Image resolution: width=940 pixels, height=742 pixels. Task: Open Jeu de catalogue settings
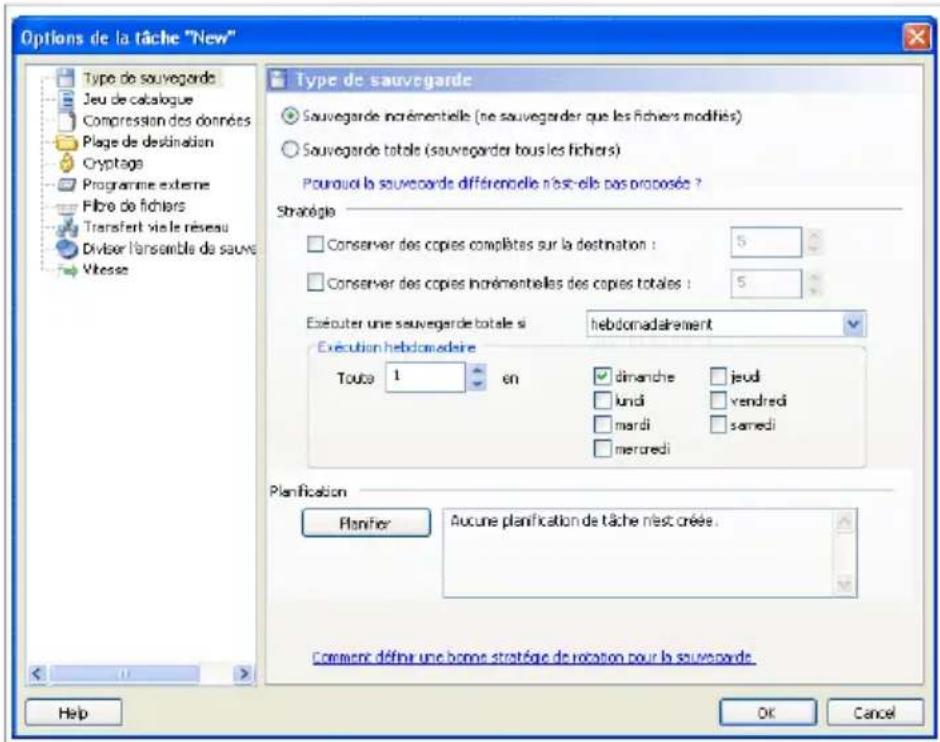coord(137,99)
